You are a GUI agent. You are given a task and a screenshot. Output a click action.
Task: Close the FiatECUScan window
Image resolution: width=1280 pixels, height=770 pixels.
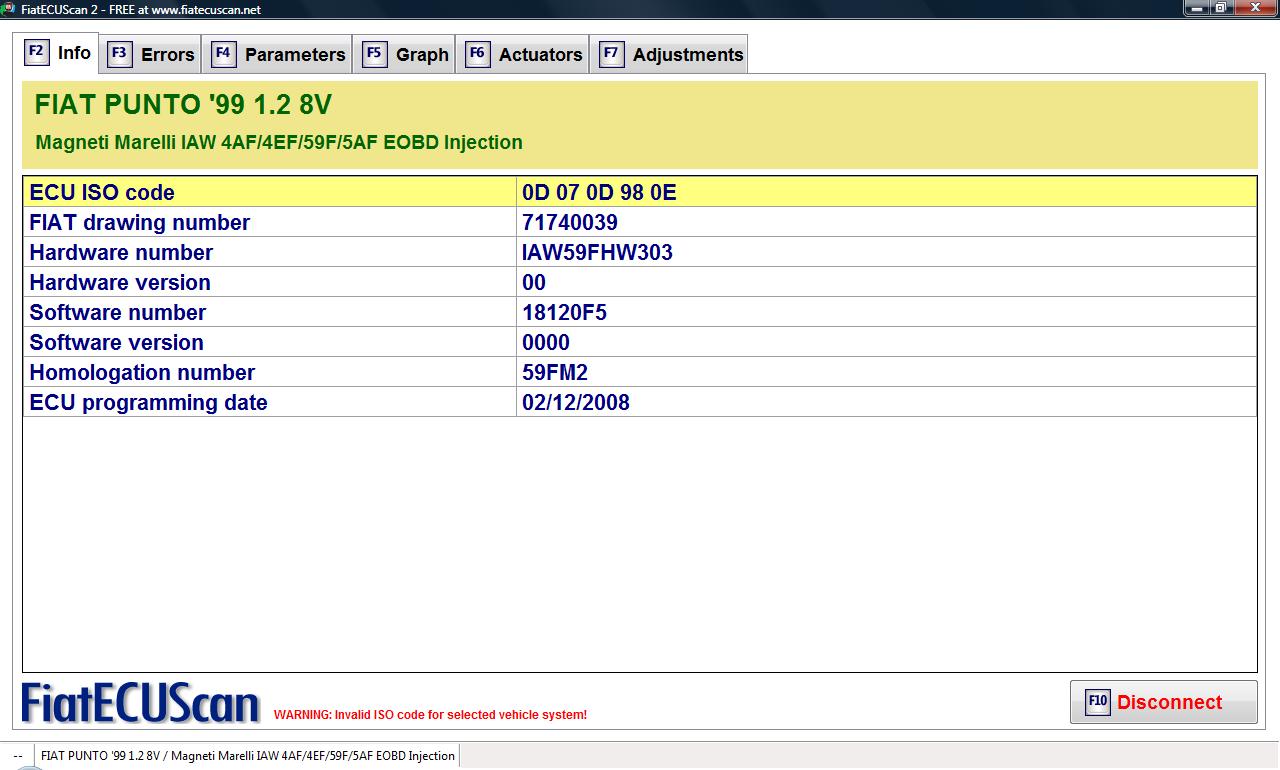[1255, 8]
